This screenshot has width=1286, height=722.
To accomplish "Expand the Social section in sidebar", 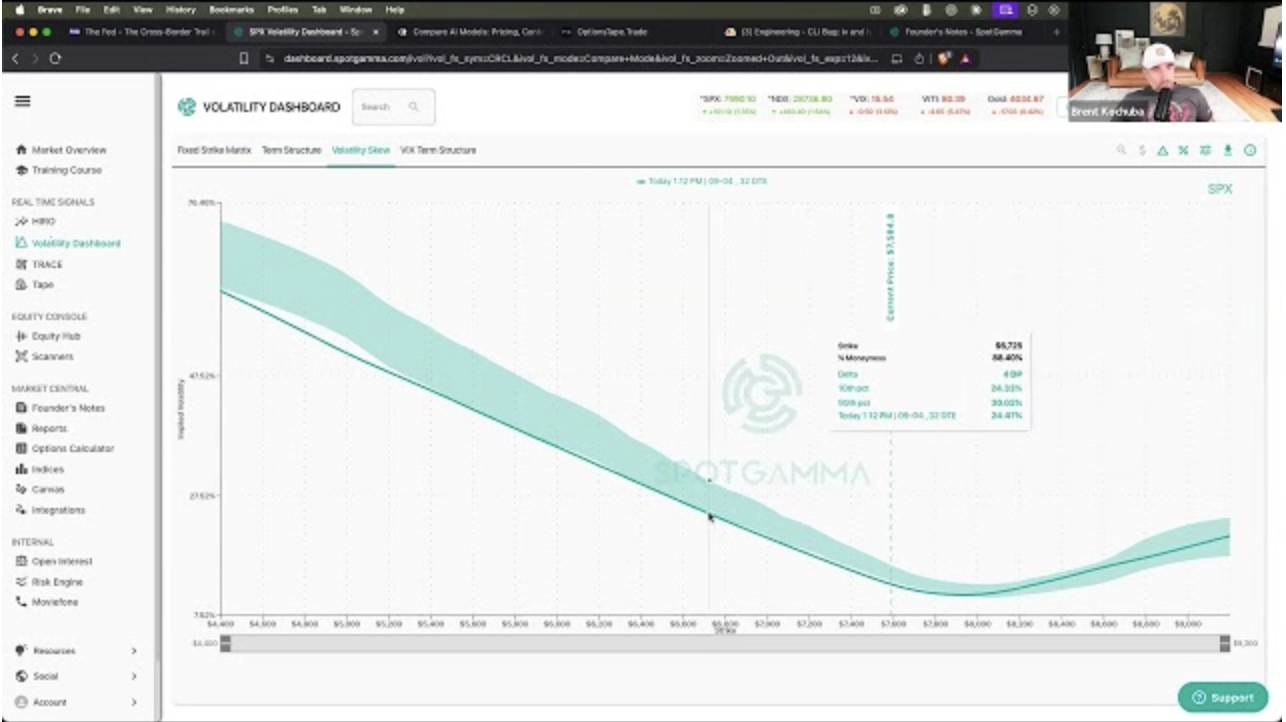I will 76,677.
